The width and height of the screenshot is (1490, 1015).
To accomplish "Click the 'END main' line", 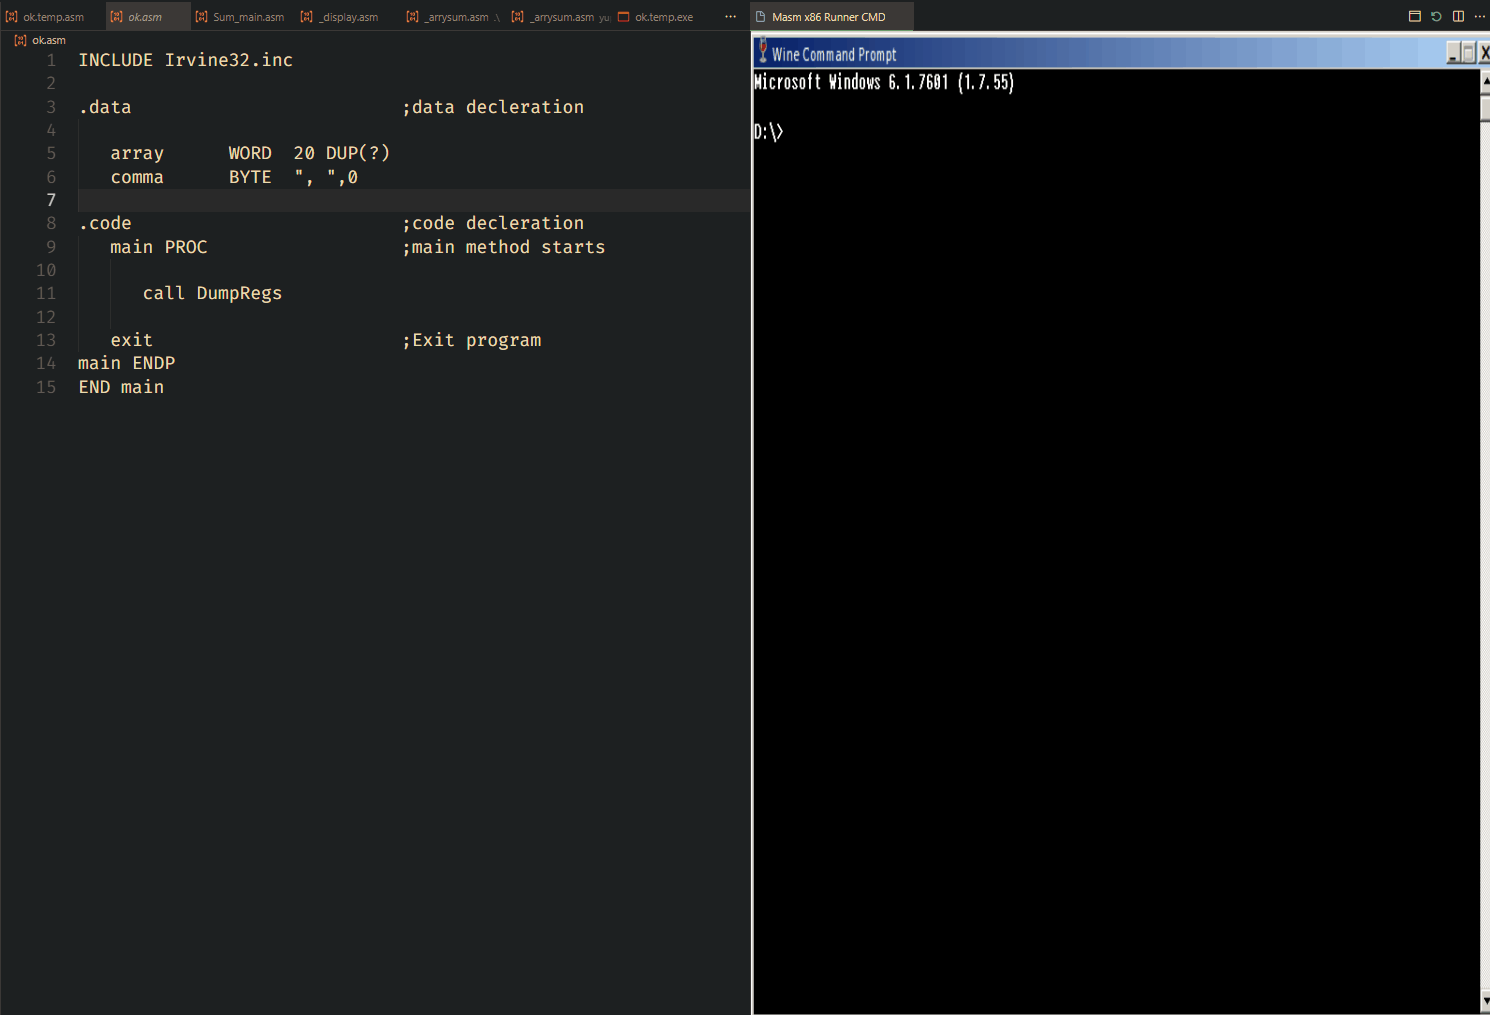I will [121, 387].
